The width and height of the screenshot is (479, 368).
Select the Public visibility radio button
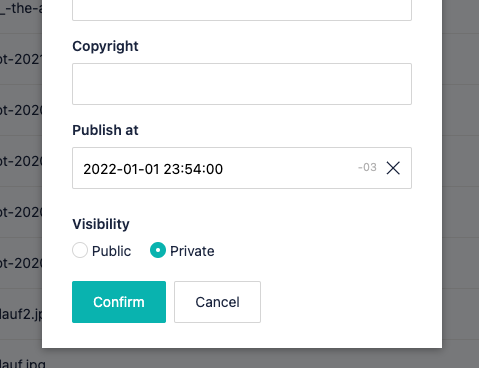click(80, 250)
